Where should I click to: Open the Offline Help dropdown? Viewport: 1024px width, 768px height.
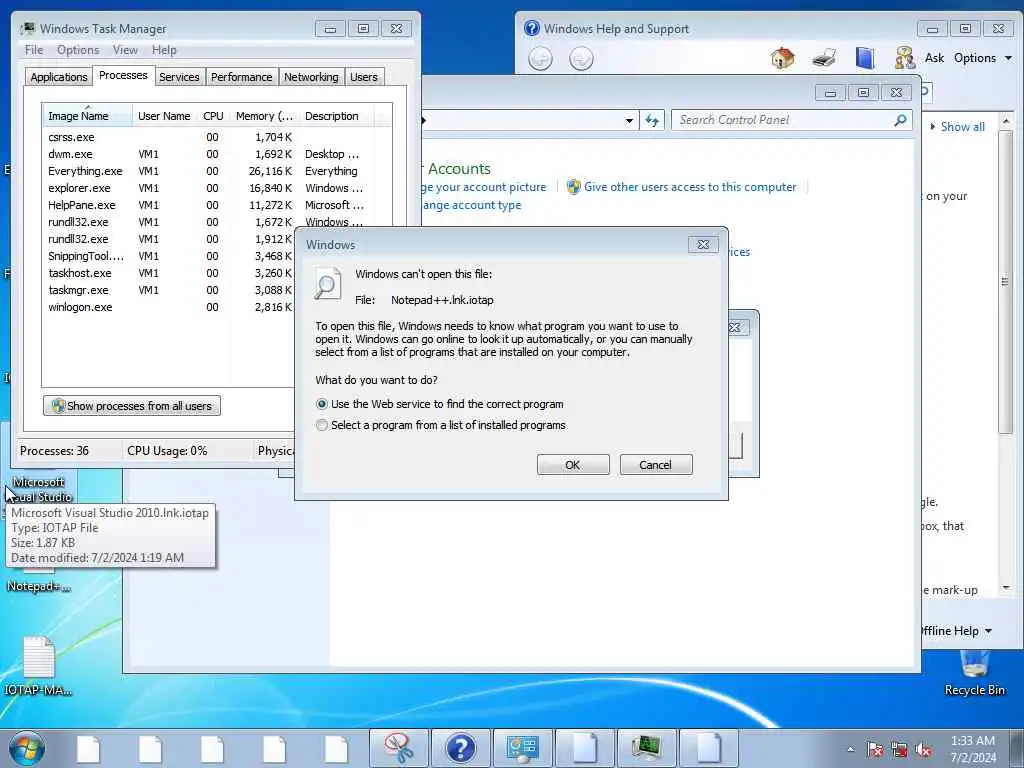tap(956, 631)
